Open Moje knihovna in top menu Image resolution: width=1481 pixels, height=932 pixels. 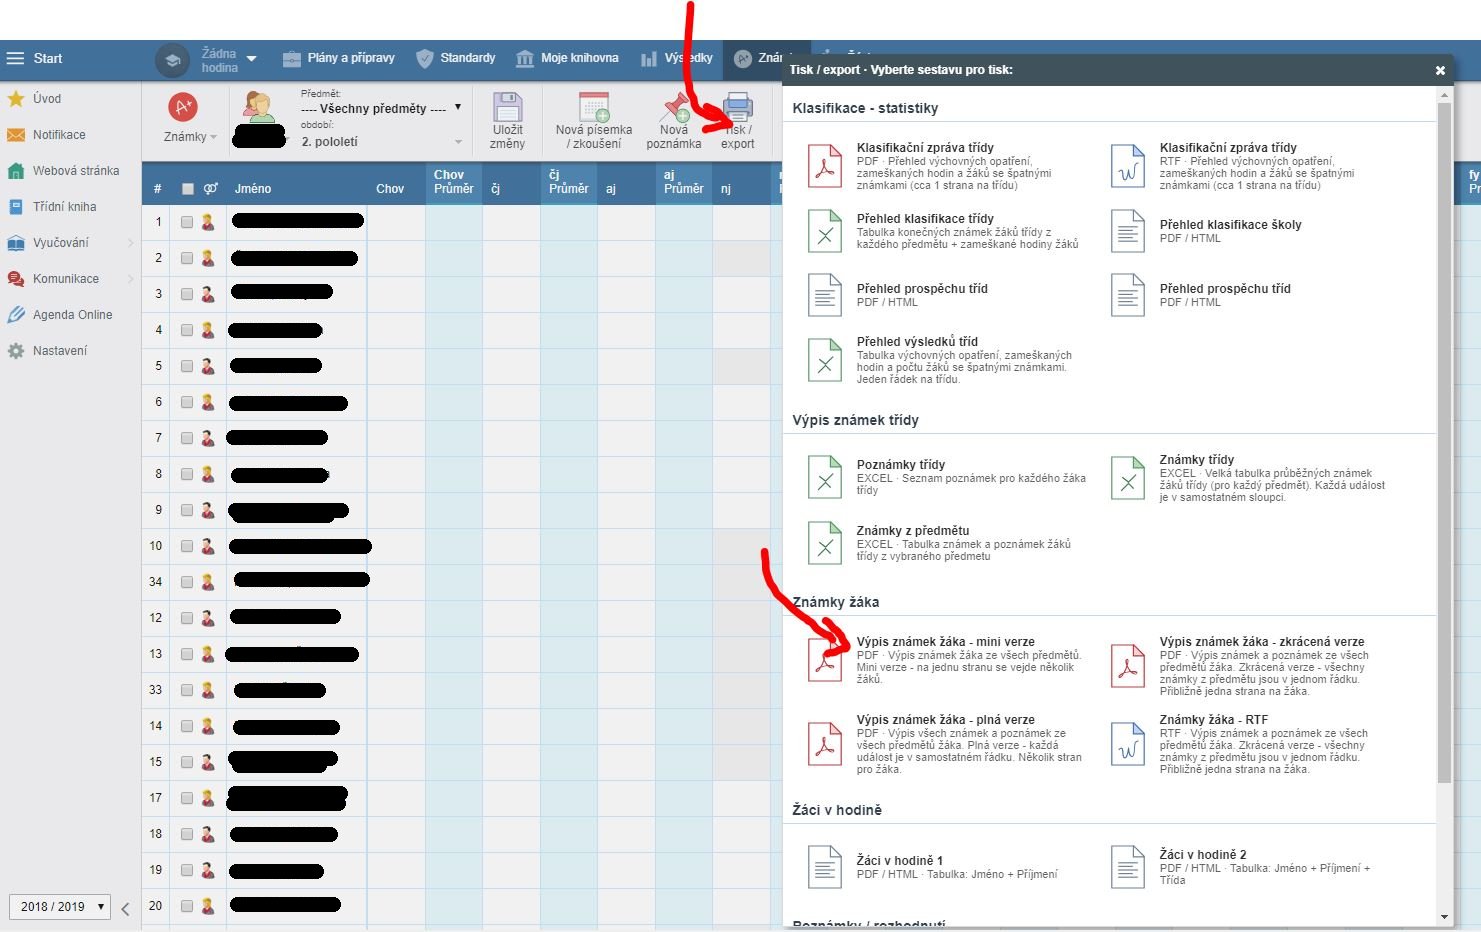pyautogui.click(x=567, y=58)
